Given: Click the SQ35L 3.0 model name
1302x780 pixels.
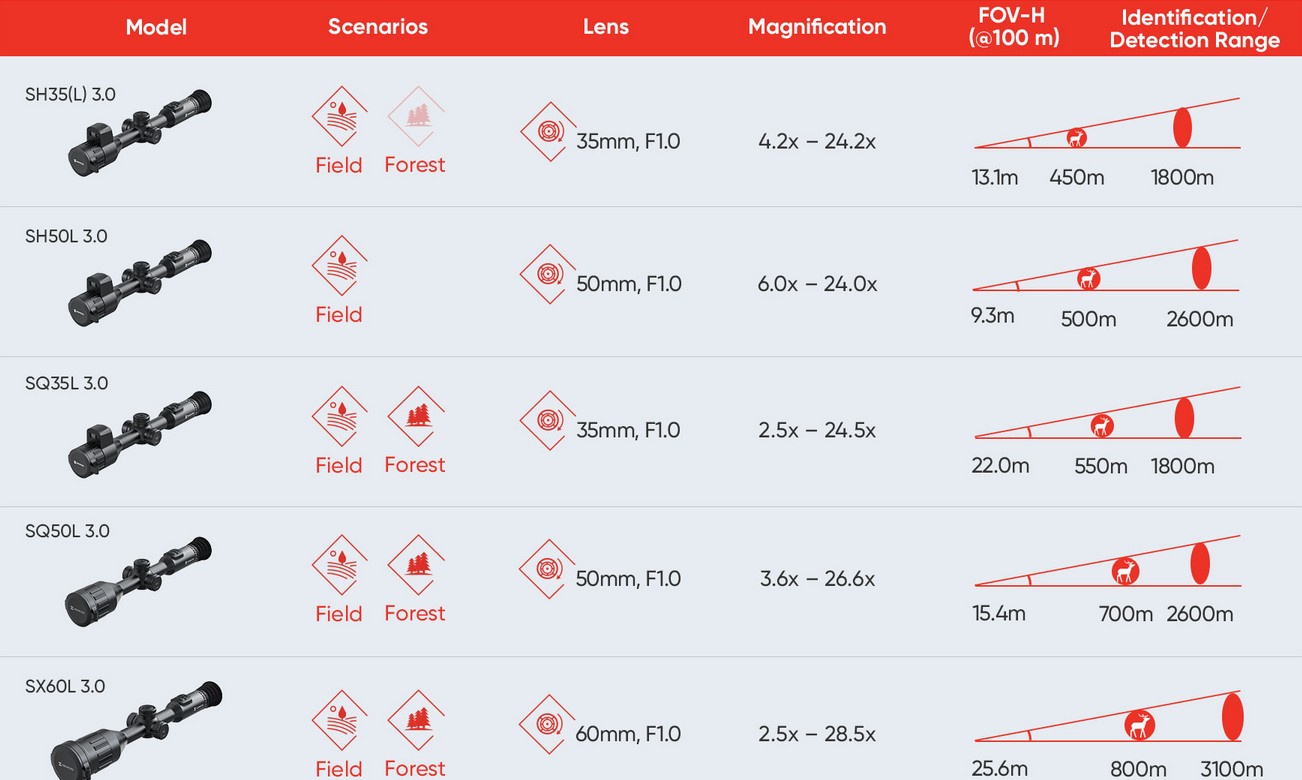Looking at the screenshot, I should pos(67,384).
